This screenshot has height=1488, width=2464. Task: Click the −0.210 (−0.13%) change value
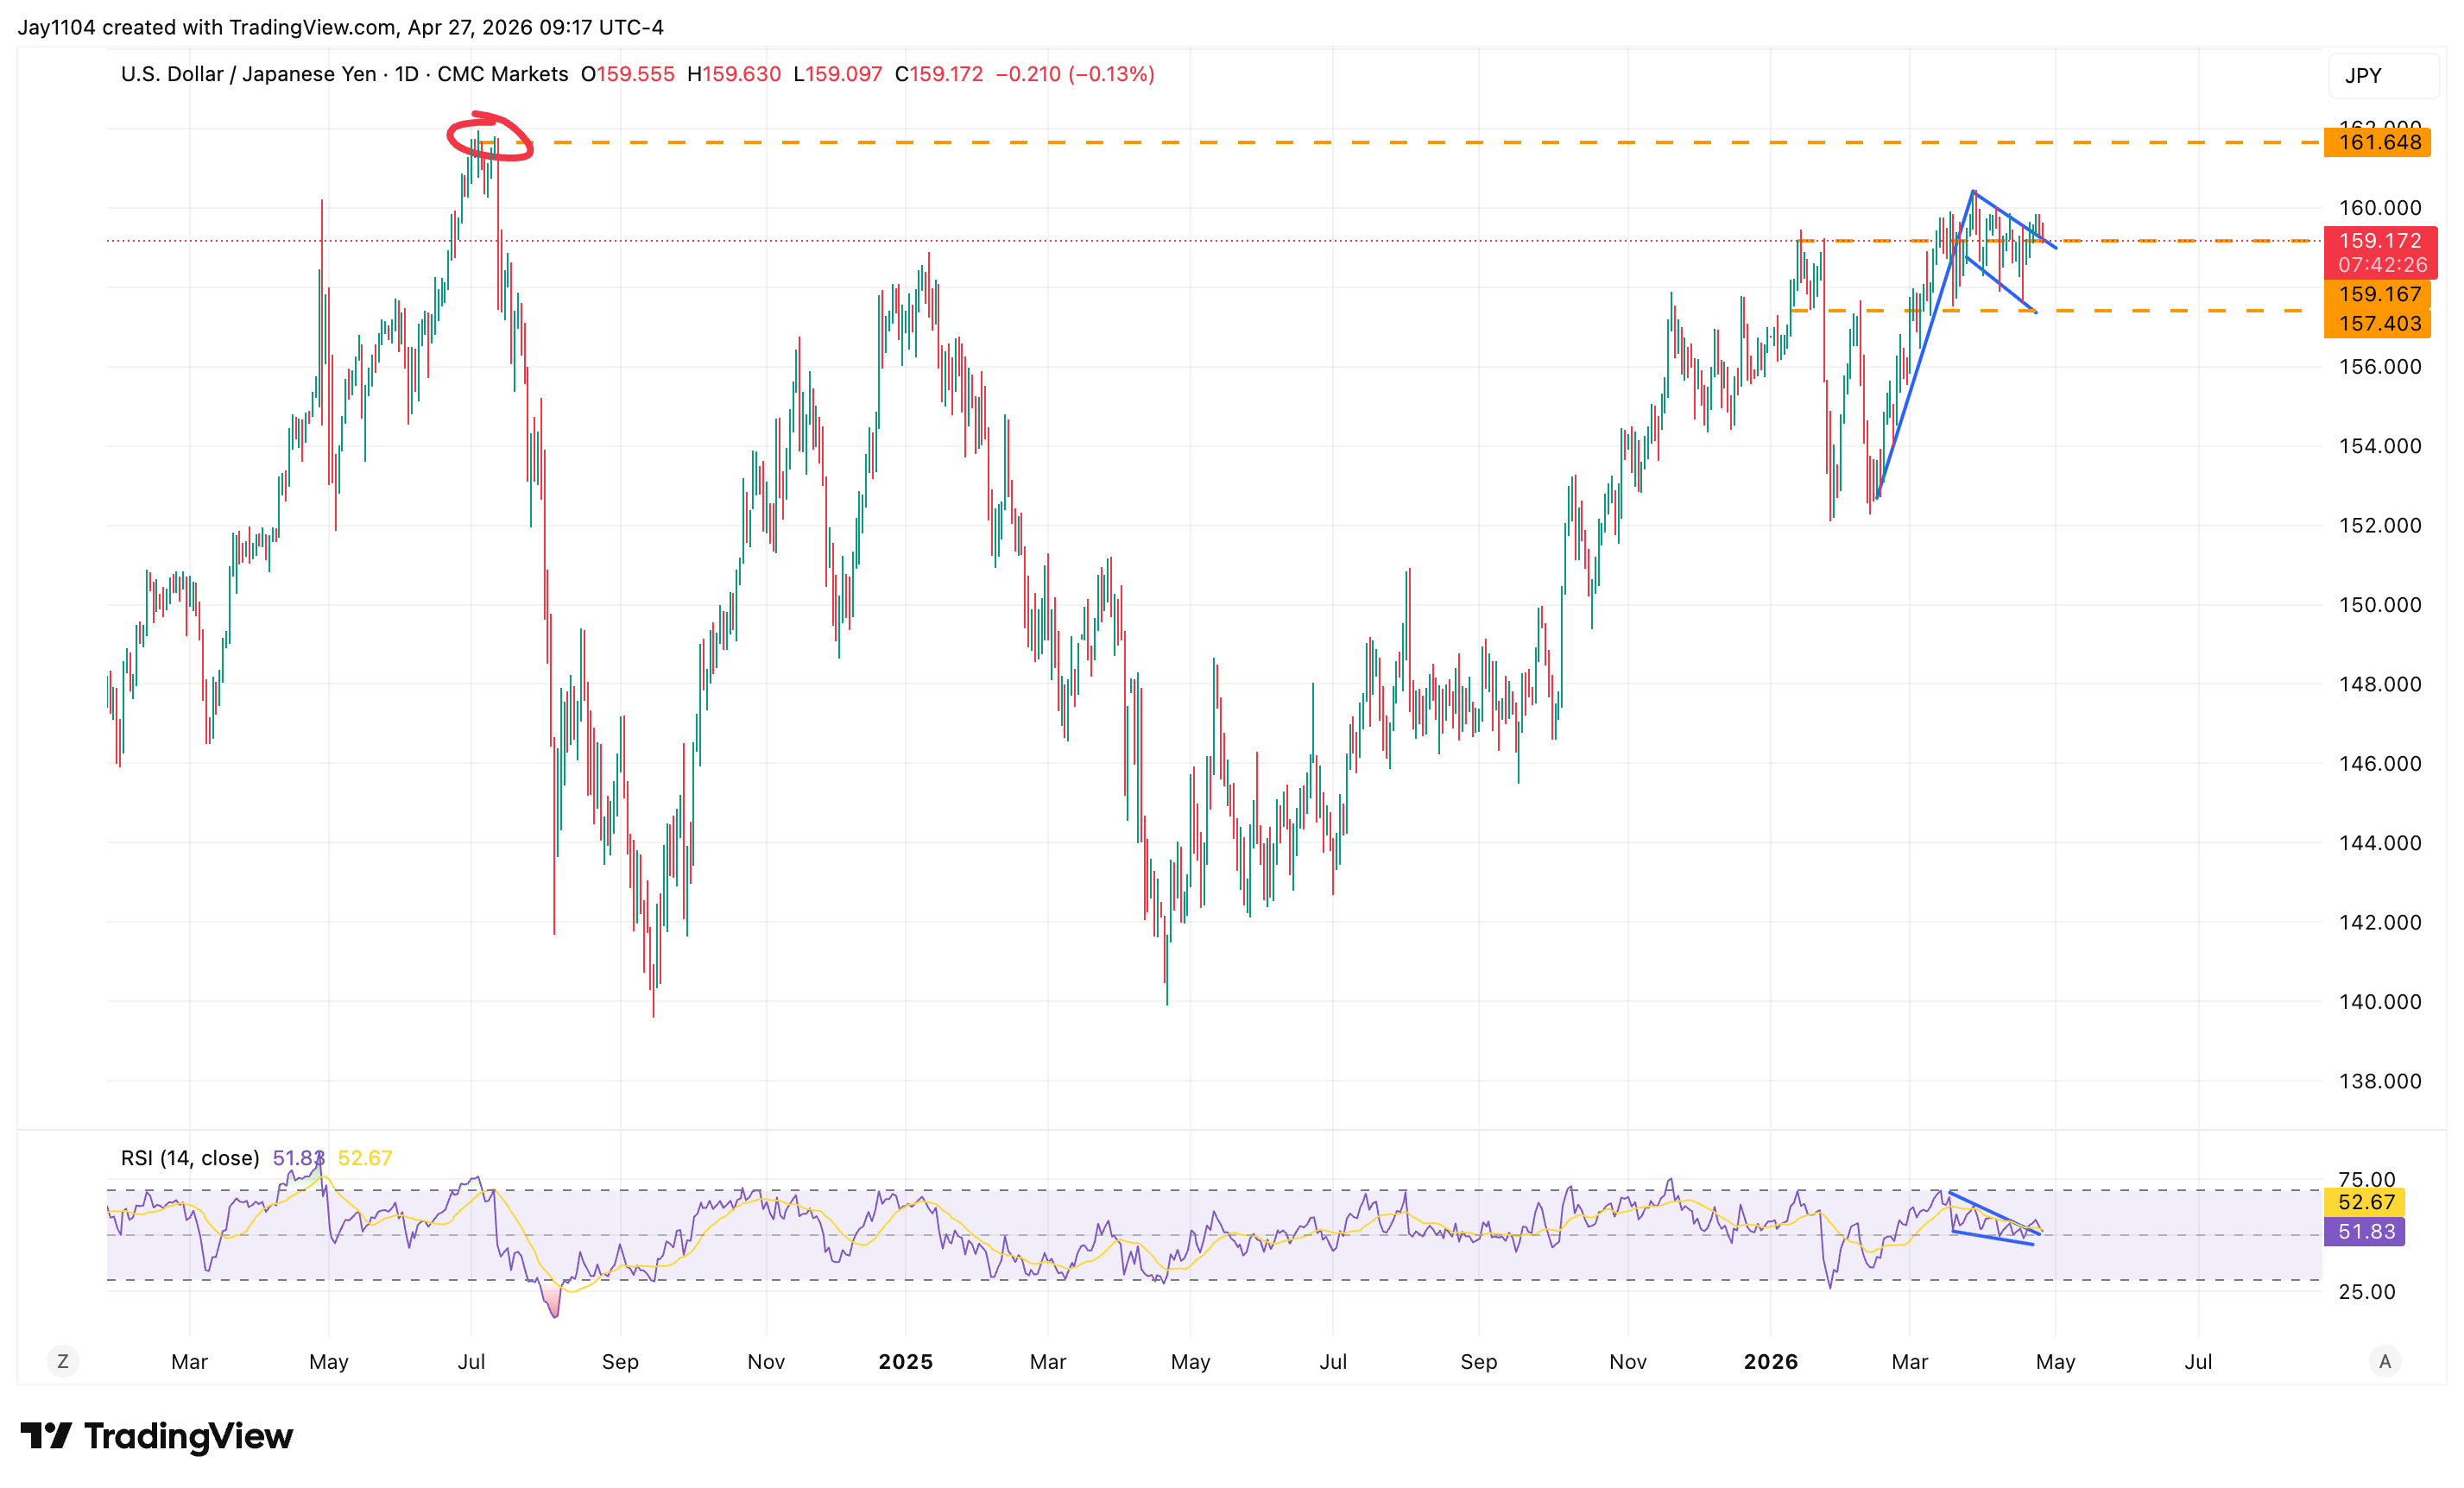click(x=1075, y=74)
